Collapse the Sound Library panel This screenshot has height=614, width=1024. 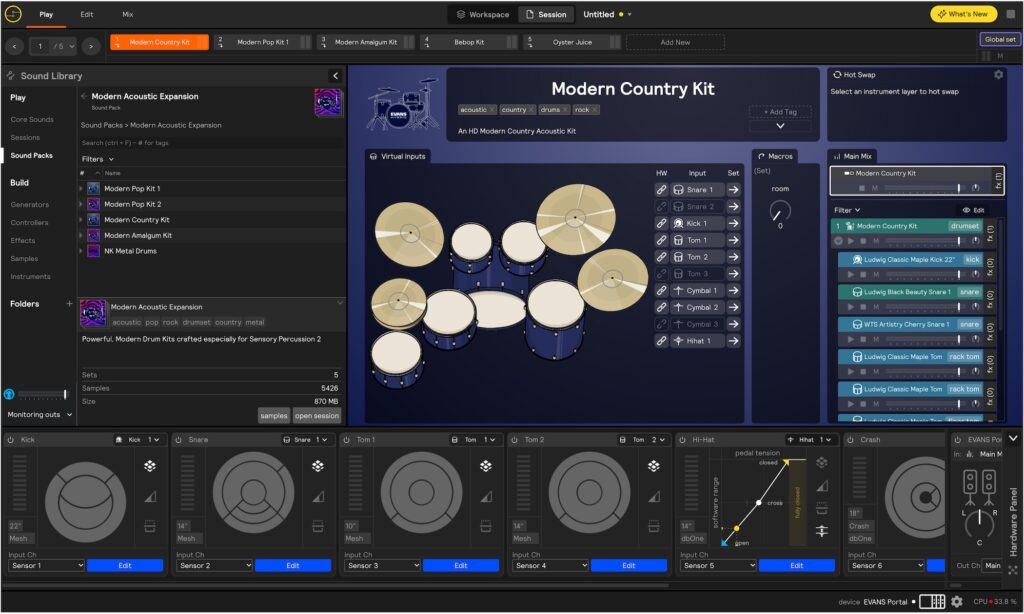pyautogui.click(x=335, y=76)
